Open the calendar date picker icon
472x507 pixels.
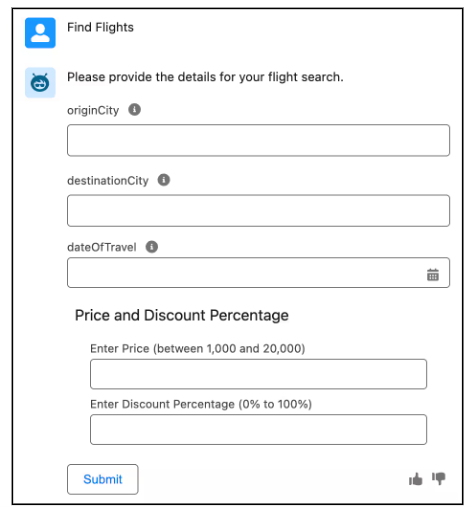point(433,274)
